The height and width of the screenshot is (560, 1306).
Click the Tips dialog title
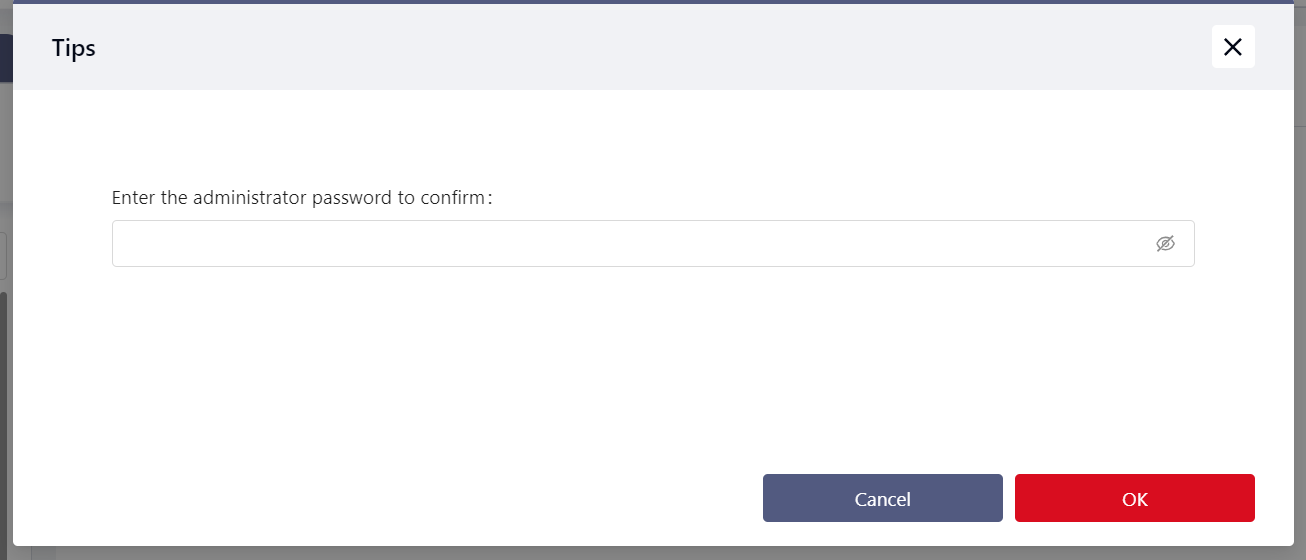pyautogui.click(x=74, y=47)
